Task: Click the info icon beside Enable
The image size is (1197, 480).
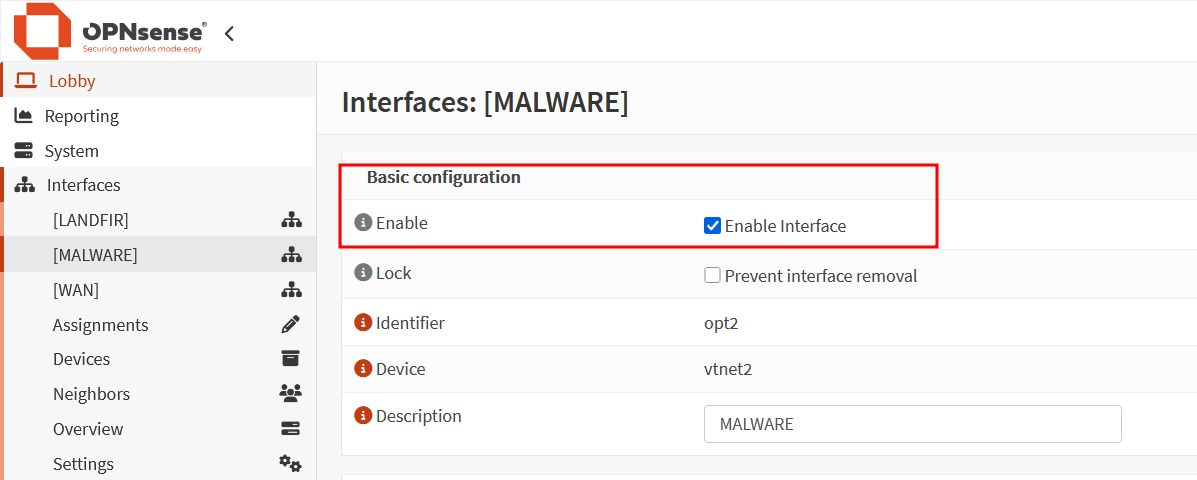Action: (x=363, y=224)
